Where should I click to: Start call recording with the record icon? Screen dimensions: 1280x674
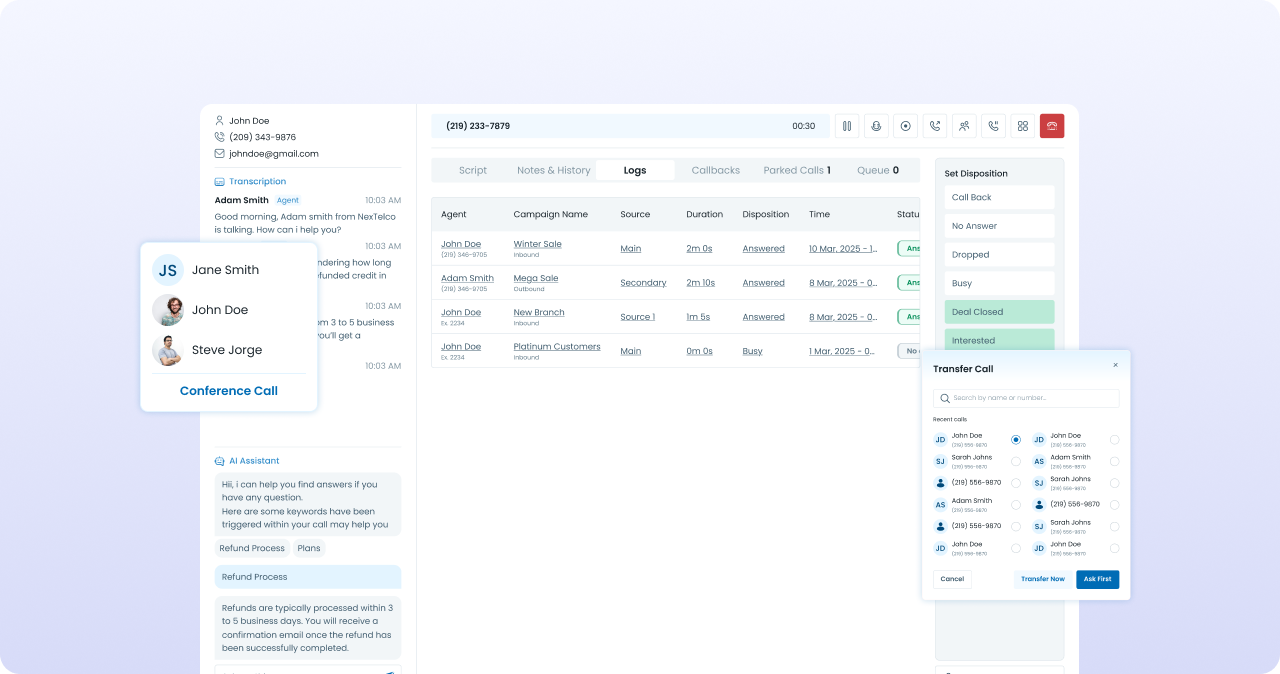click(905, 126)
